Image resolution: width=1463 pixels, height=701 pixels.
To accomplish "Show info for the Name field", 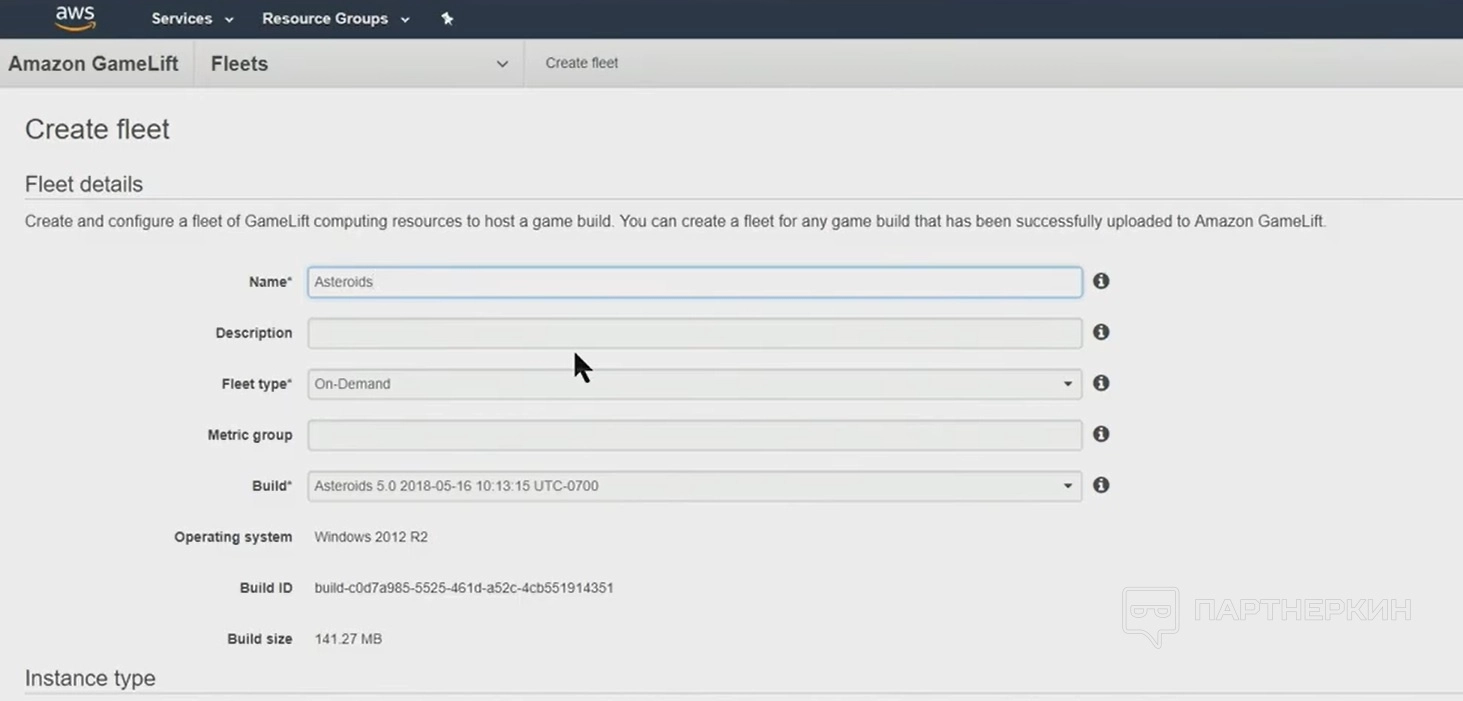I will 1101,281.
